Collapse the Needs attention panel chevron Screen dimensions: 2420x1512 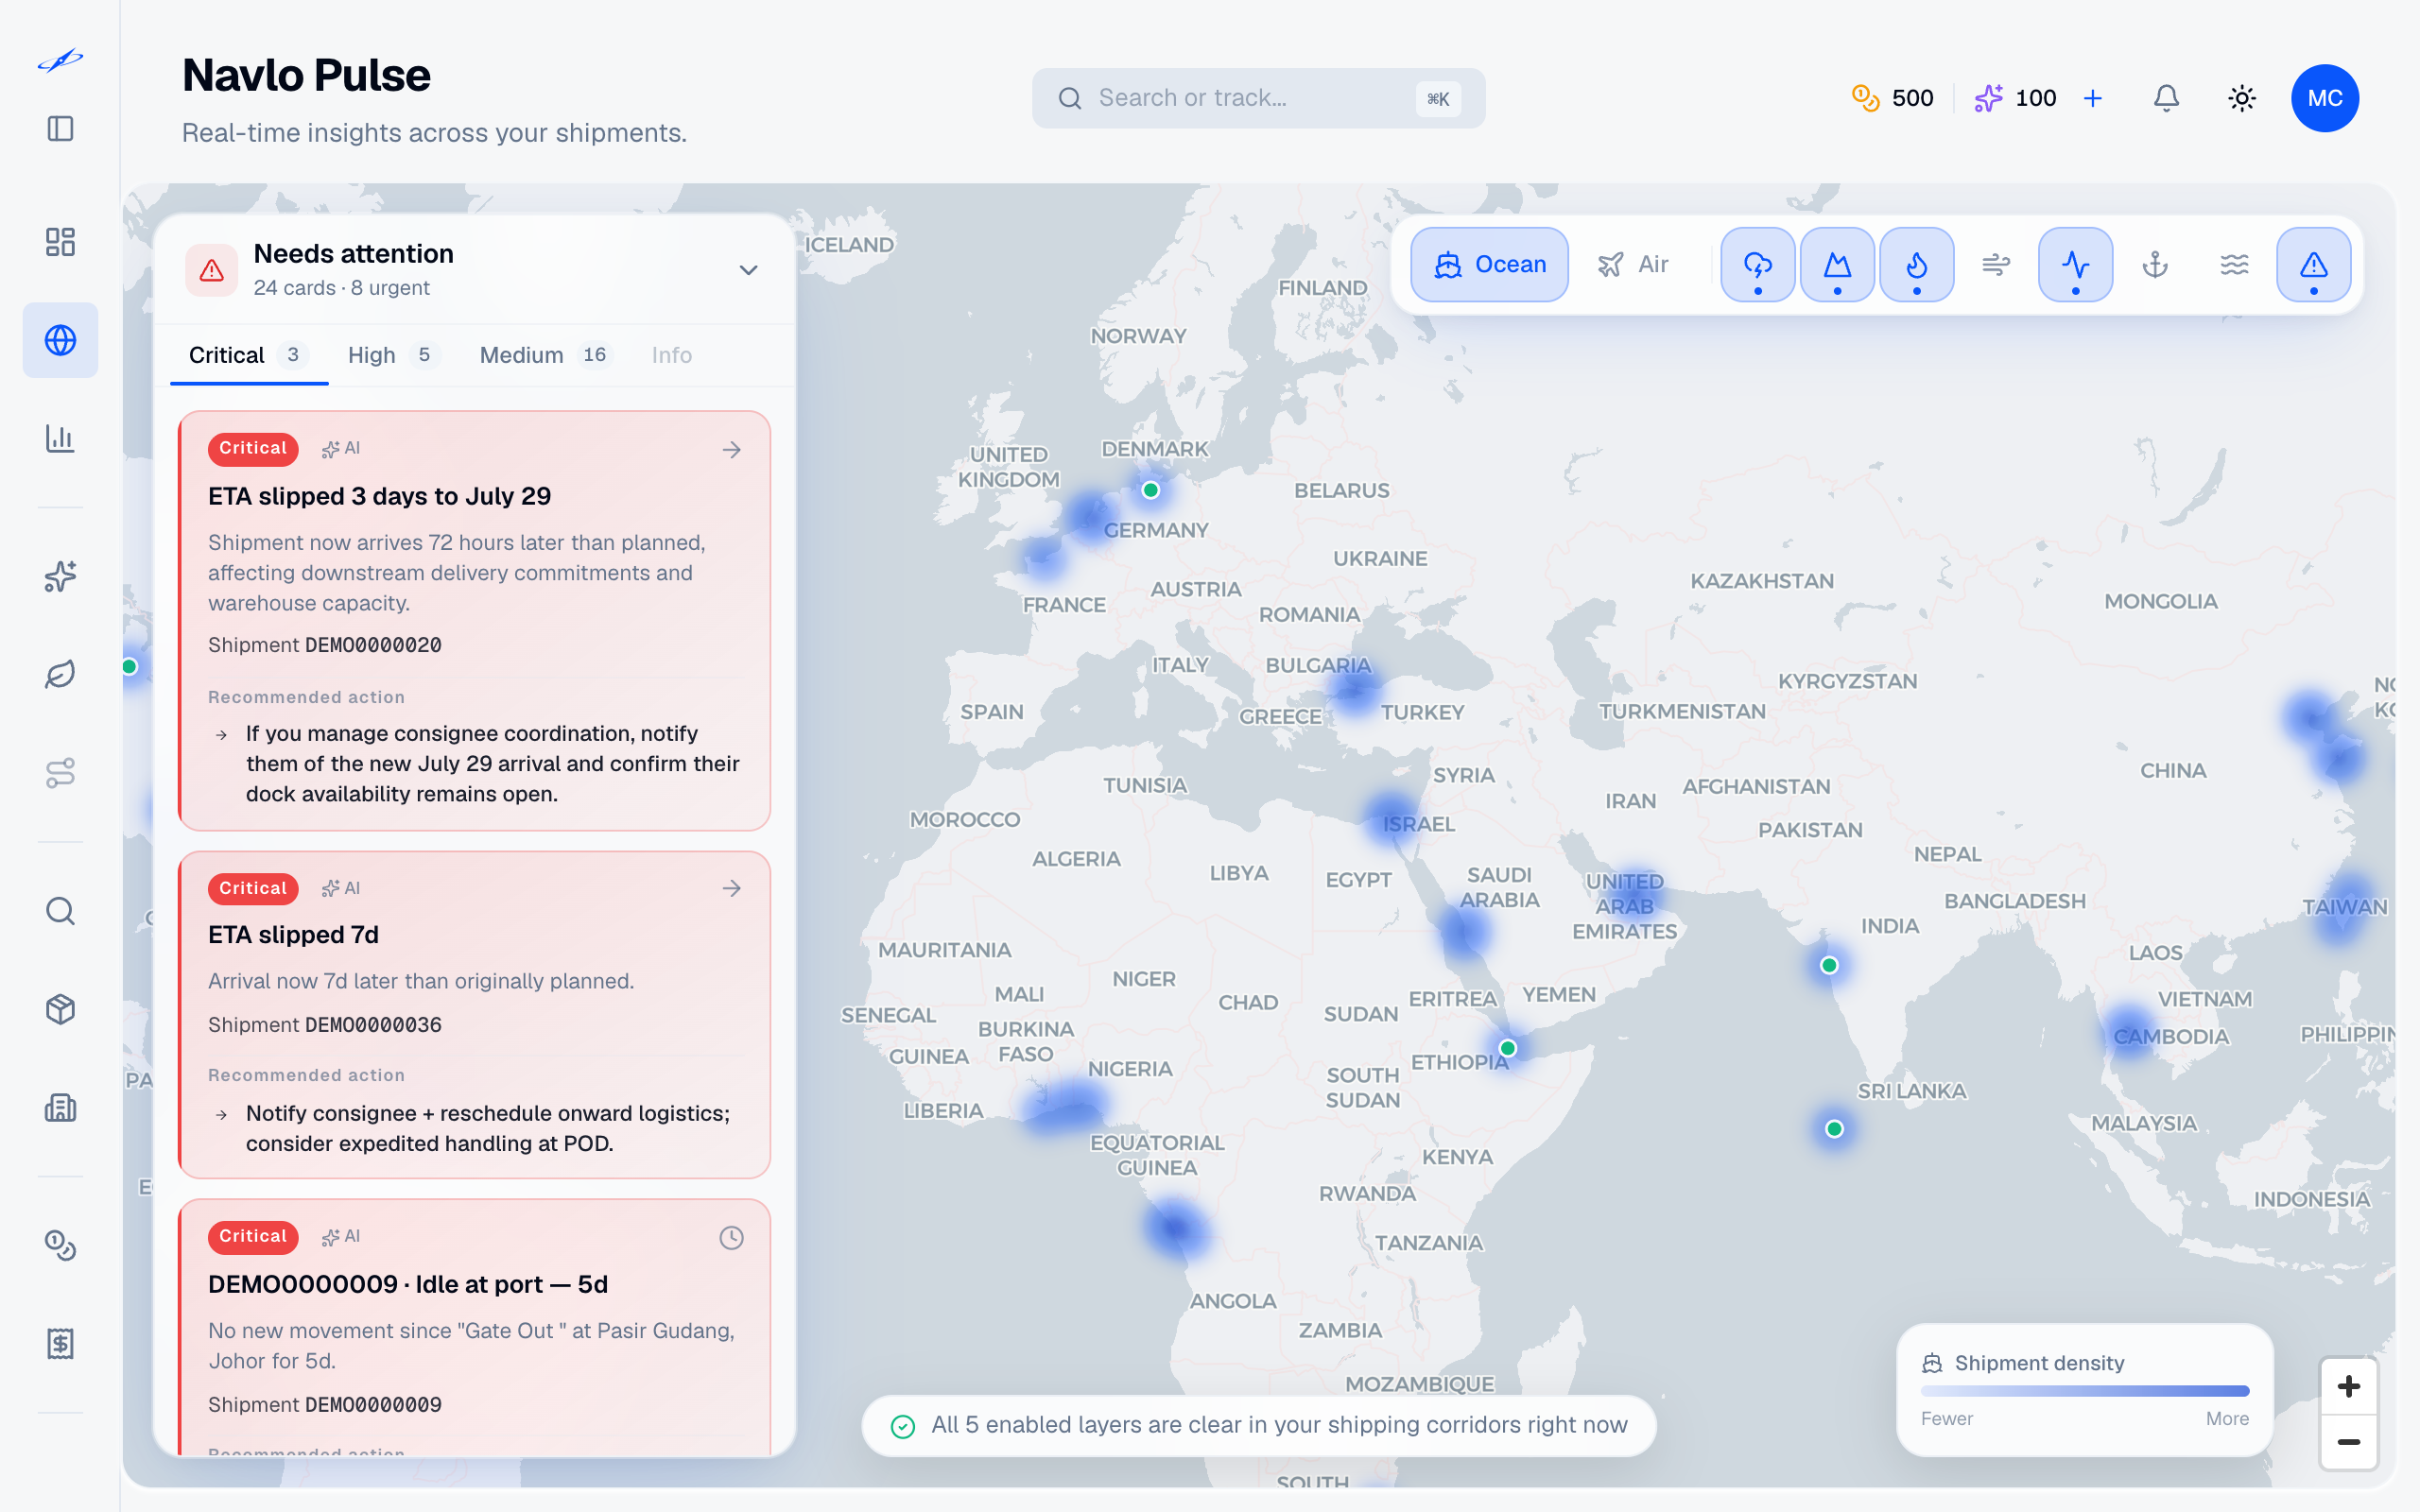[x=748, y=270]
